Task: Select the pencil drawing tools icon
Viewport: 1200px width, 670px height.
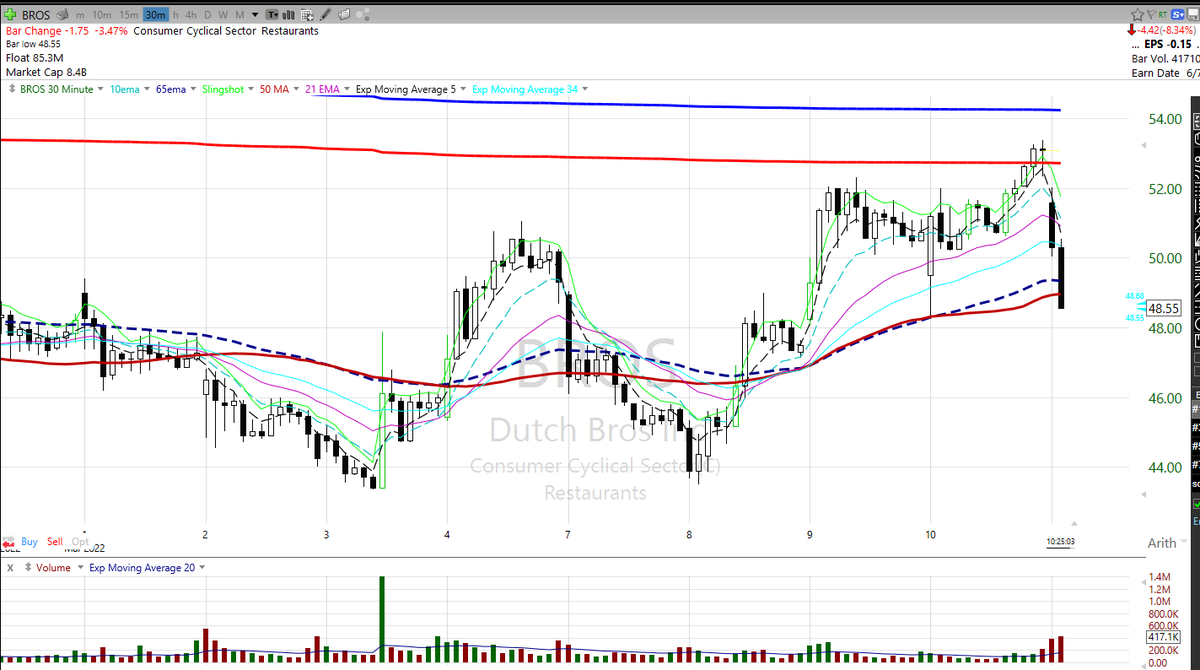Action: (326, 15)
